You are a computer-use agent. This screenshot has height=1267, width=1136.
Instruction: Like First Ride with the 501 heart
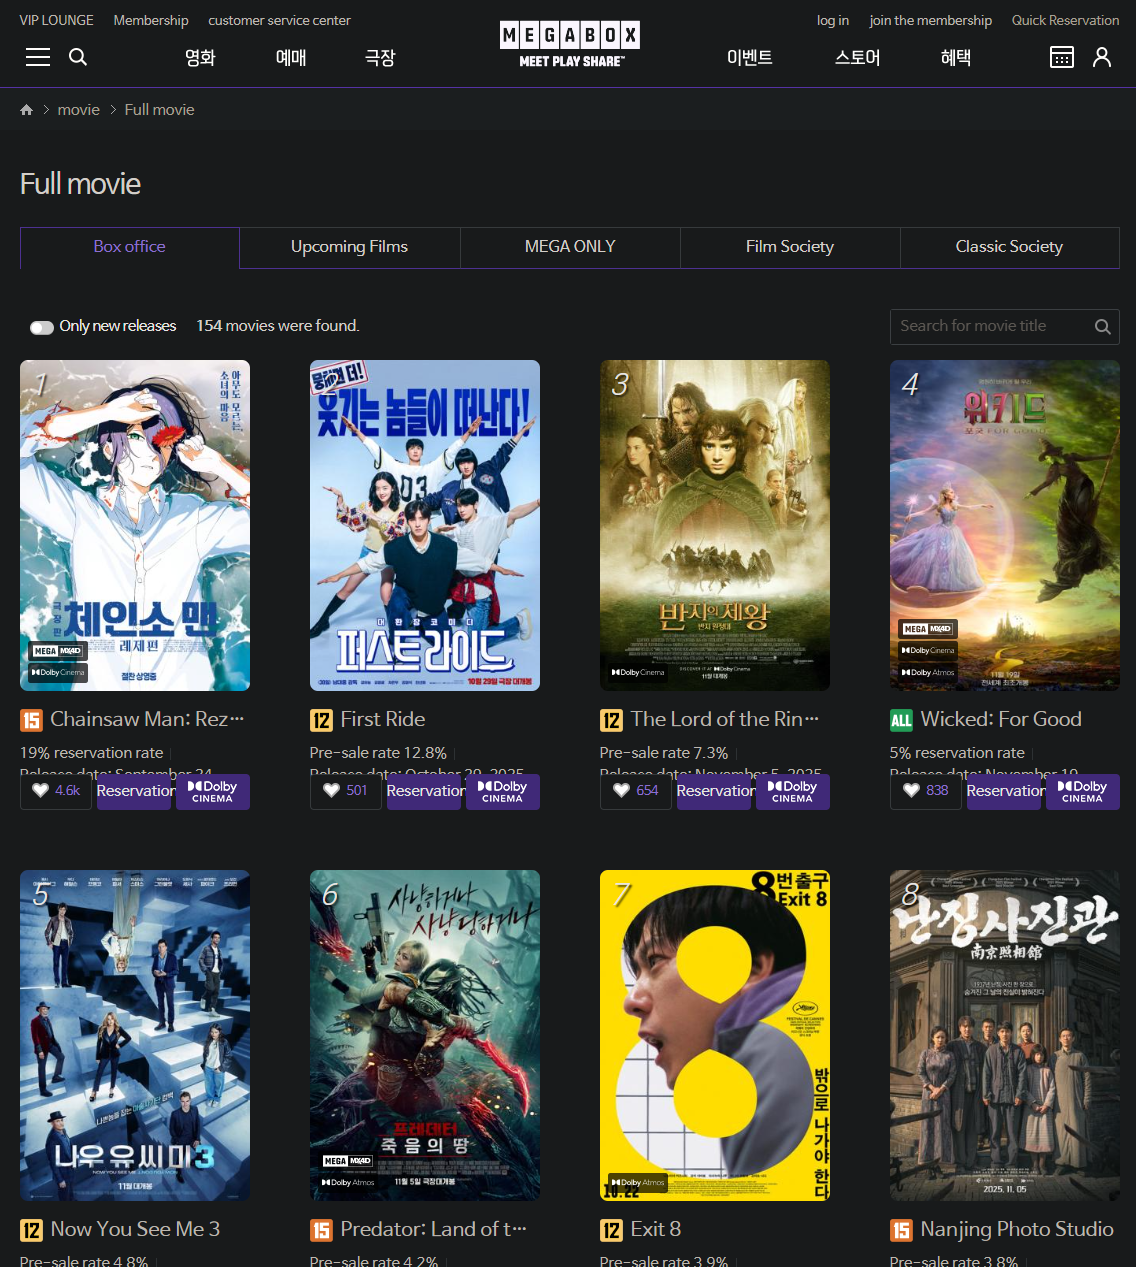(x=346, y=791)
